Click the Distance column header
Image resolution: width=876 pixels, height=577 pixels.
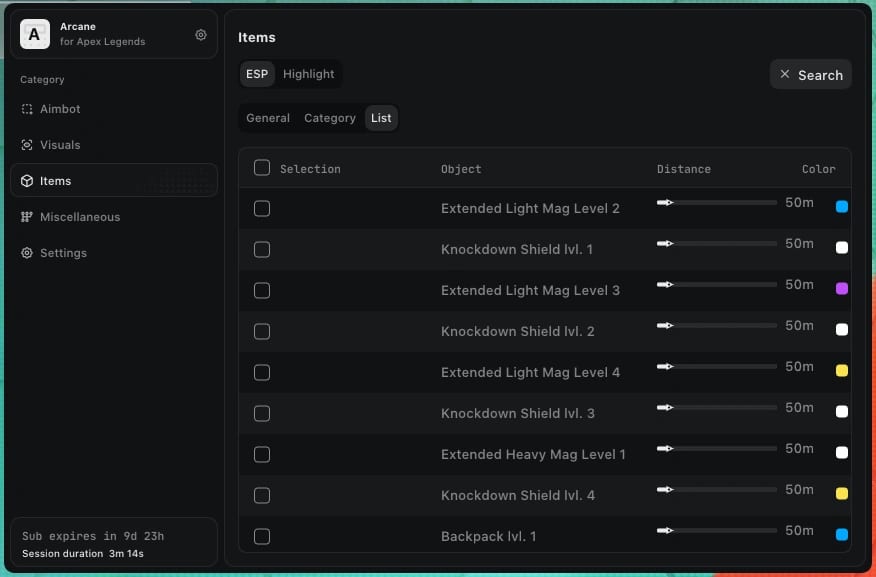[x=684, y=169]
